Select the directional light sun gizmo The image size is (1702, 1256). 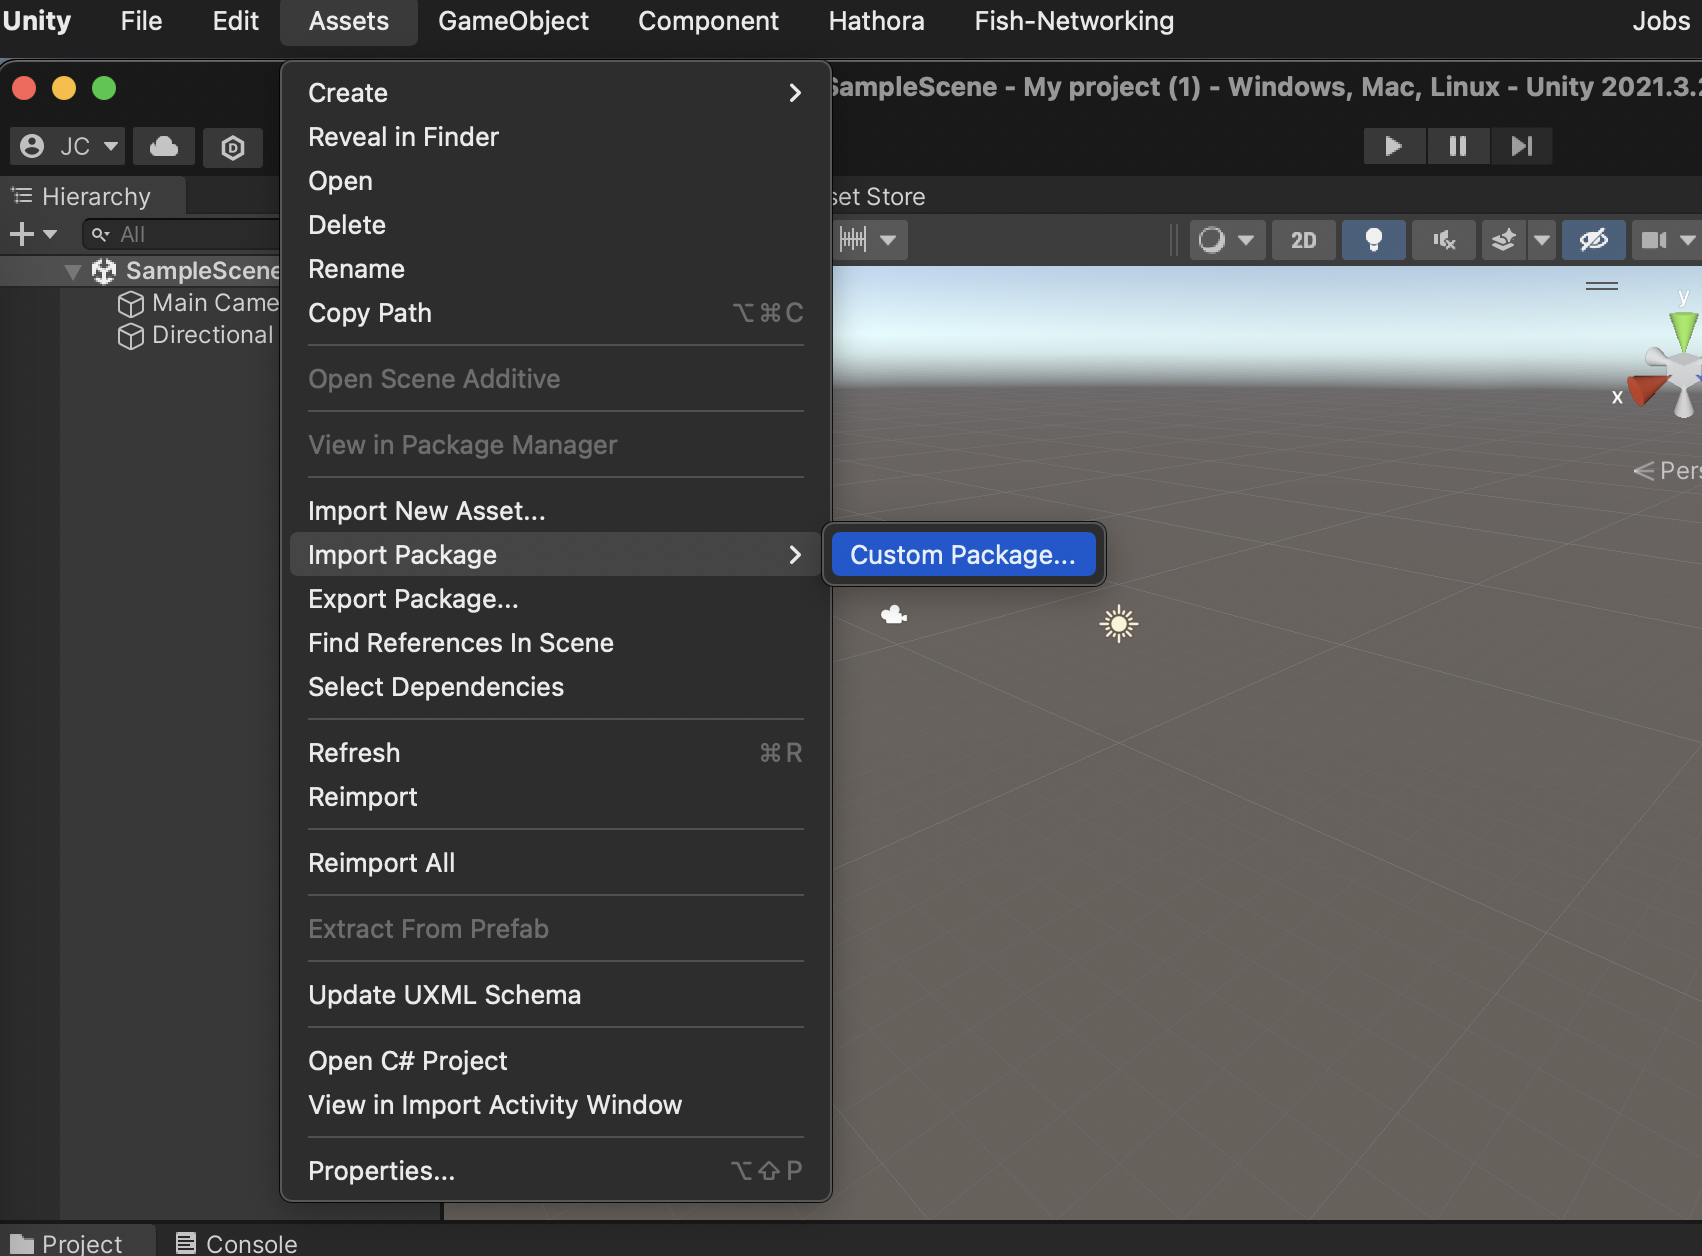pos(1119,624)
